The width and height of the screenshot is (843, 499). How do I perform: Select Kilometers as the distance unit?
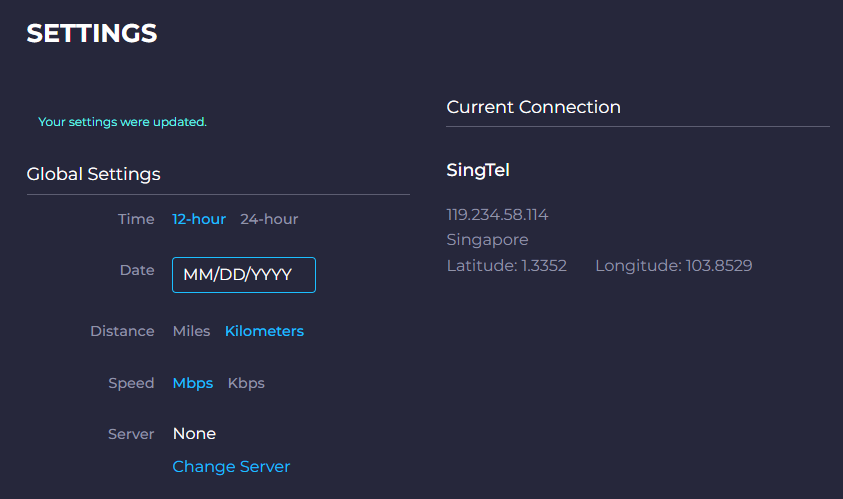tap(264, 331)
